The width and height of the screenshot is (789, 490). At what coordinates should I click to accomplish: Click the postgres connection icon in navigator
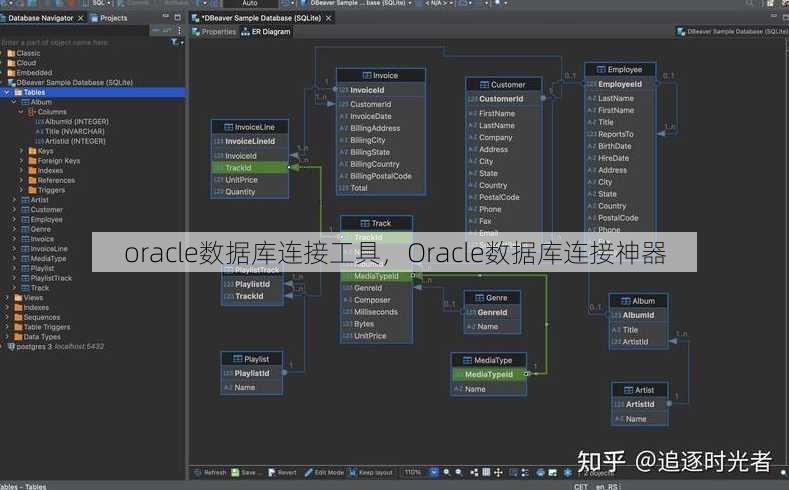(11, 347)
